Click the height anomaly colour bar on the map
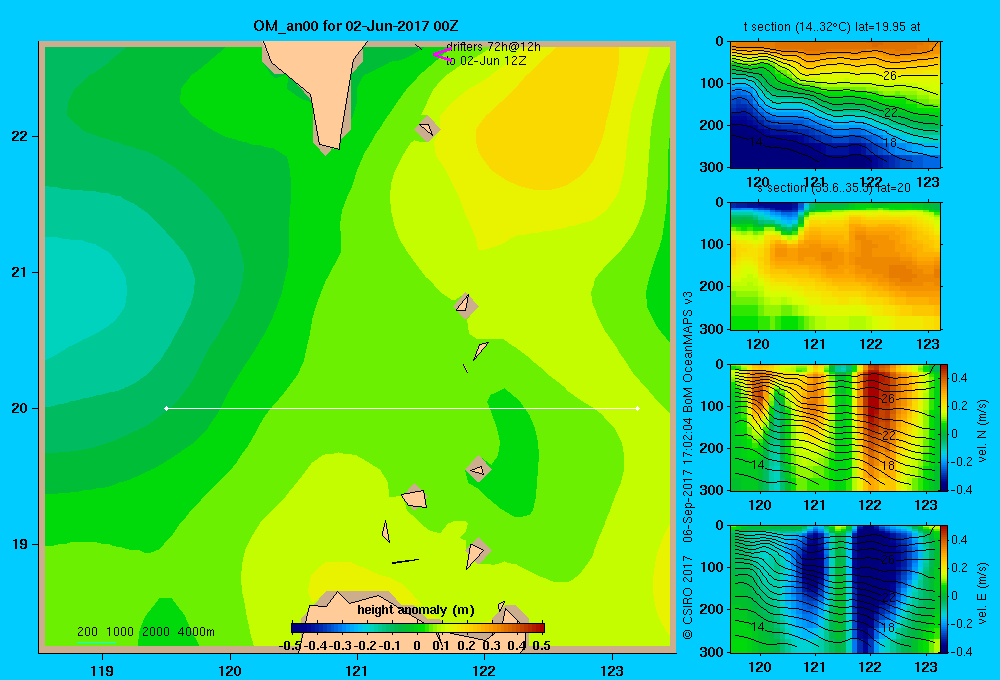 pos(418,628)
